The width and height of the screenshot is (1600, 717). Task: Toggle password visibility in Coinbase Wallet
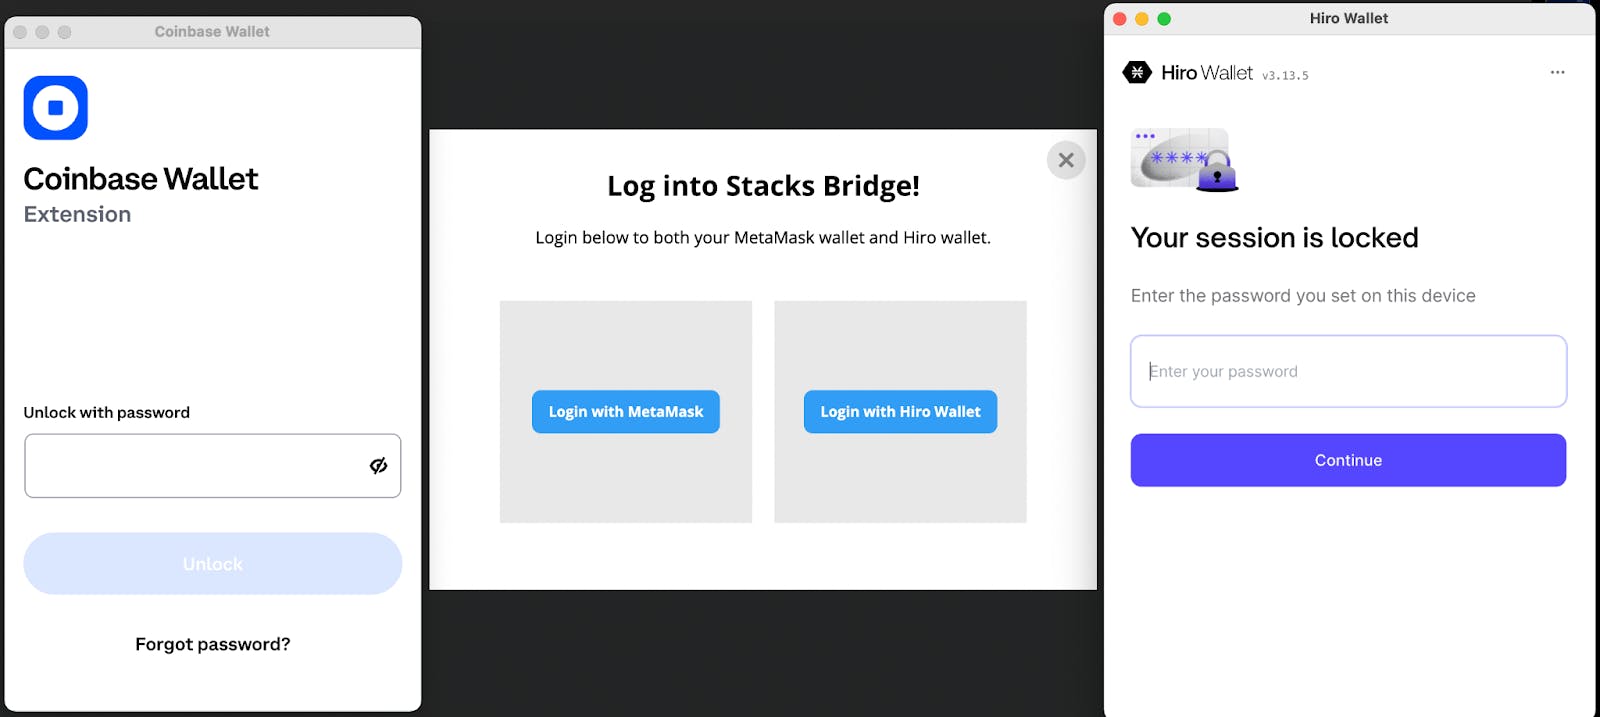378,466
